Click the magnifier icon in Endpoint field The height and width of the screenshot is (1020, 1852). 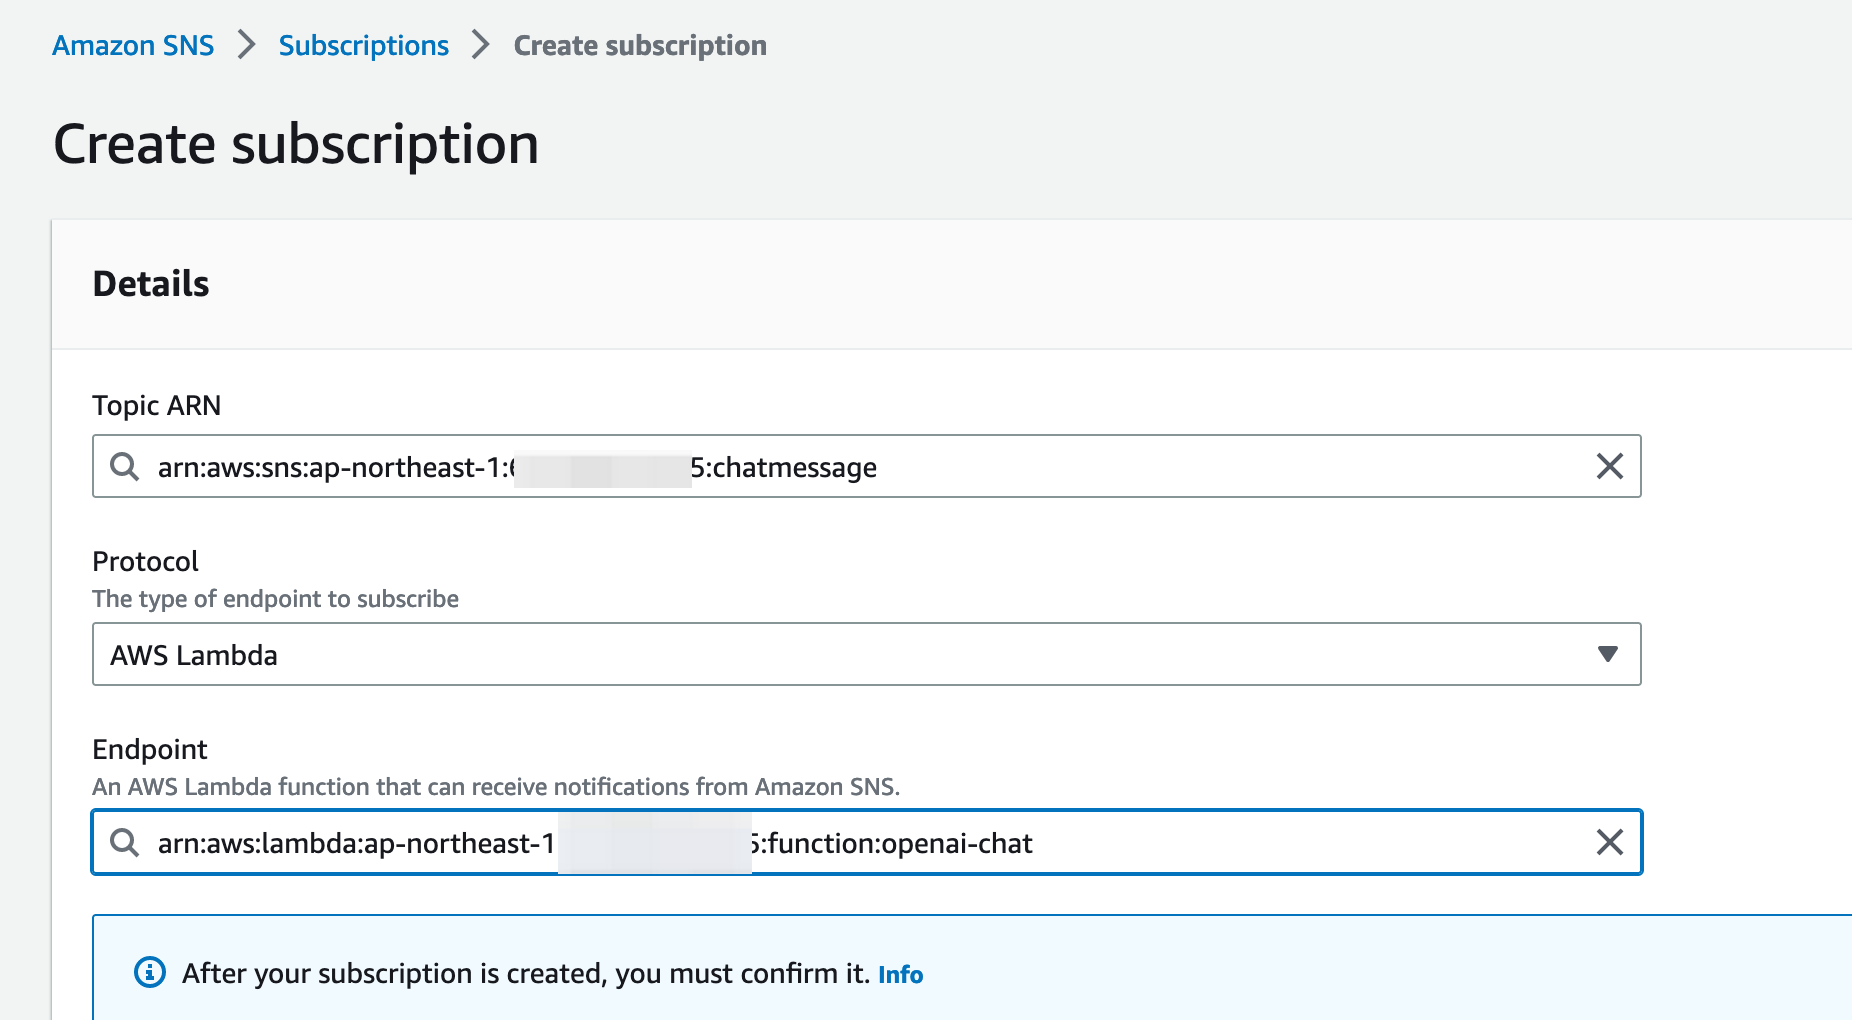[x=125, y=842]
